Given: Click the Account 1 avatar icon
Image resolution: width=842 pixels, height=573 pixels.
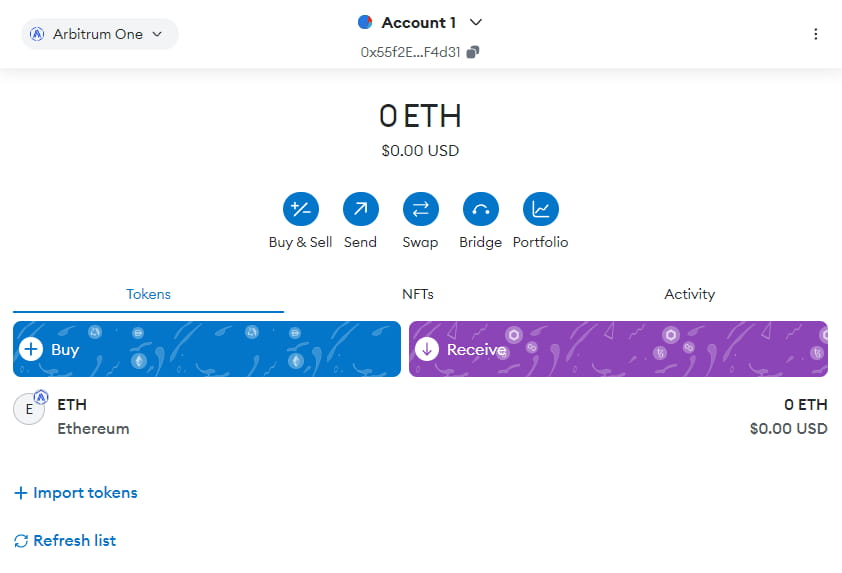Looking at the screenshot, I should [365, 22].
